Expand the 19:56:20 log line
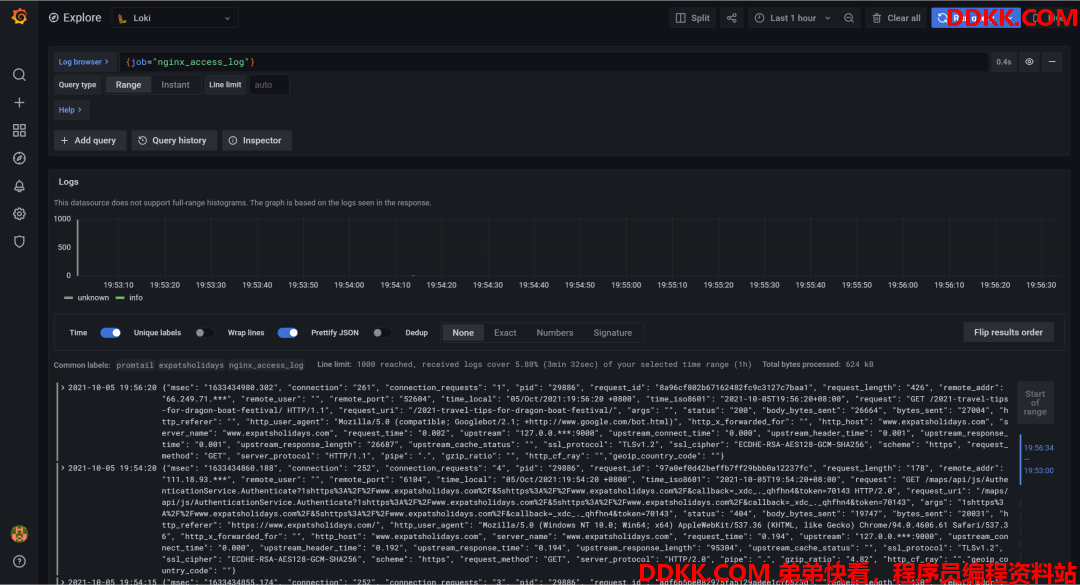Image resolution: width=1080 pixels, height=585 pixels. (63, 388)
